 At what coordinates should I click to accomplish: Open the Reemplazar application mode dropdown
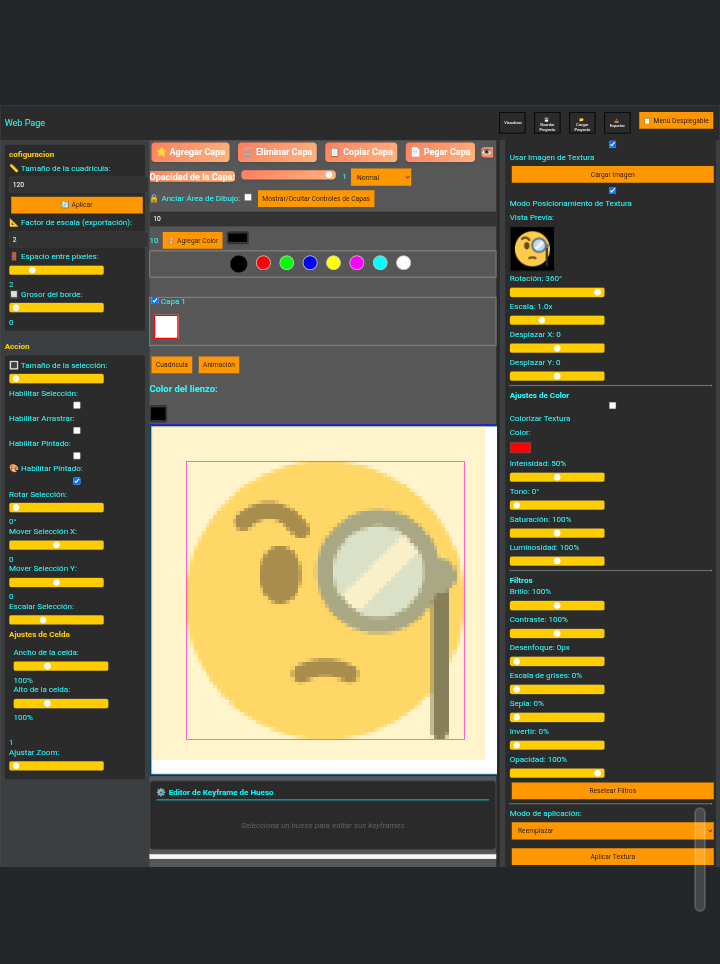click(x=612, y=831)
